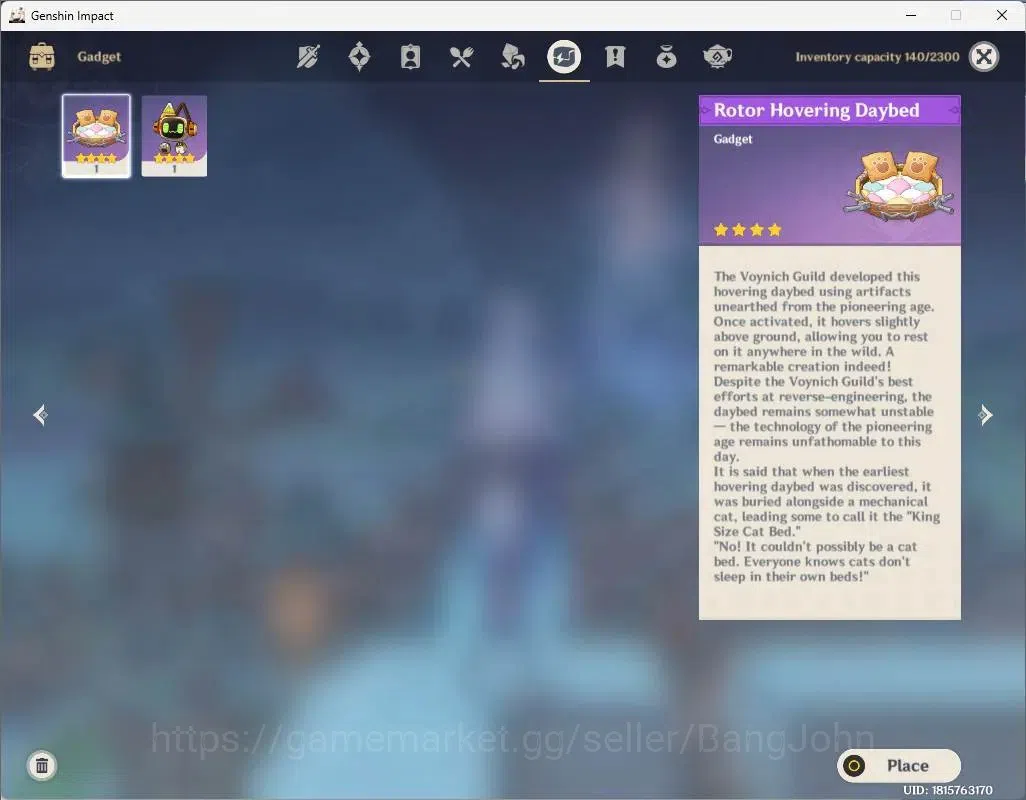Close the inventory with the X button
The height and width of the screenshot is (800, 1026).
click(x=984, y=57)
